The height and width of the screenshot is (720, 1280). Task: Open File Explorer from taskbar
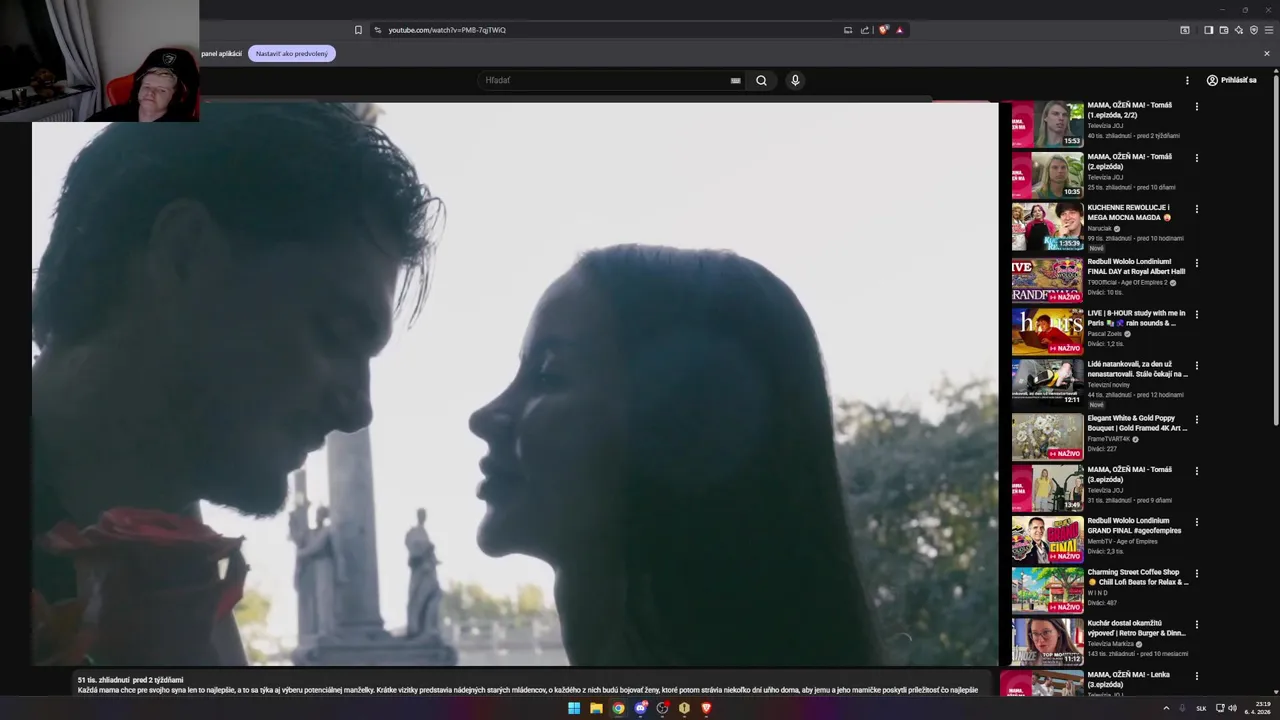click(596, 708)
